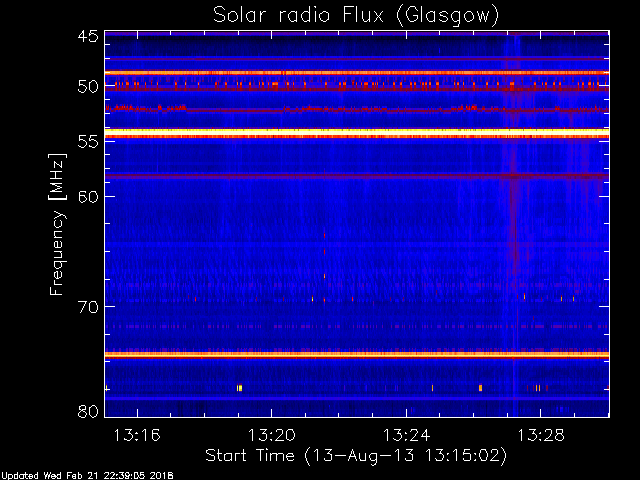Click the bright yellow band near 54 MHz
The height and width of the screenshot is (480, 640).
357,132
